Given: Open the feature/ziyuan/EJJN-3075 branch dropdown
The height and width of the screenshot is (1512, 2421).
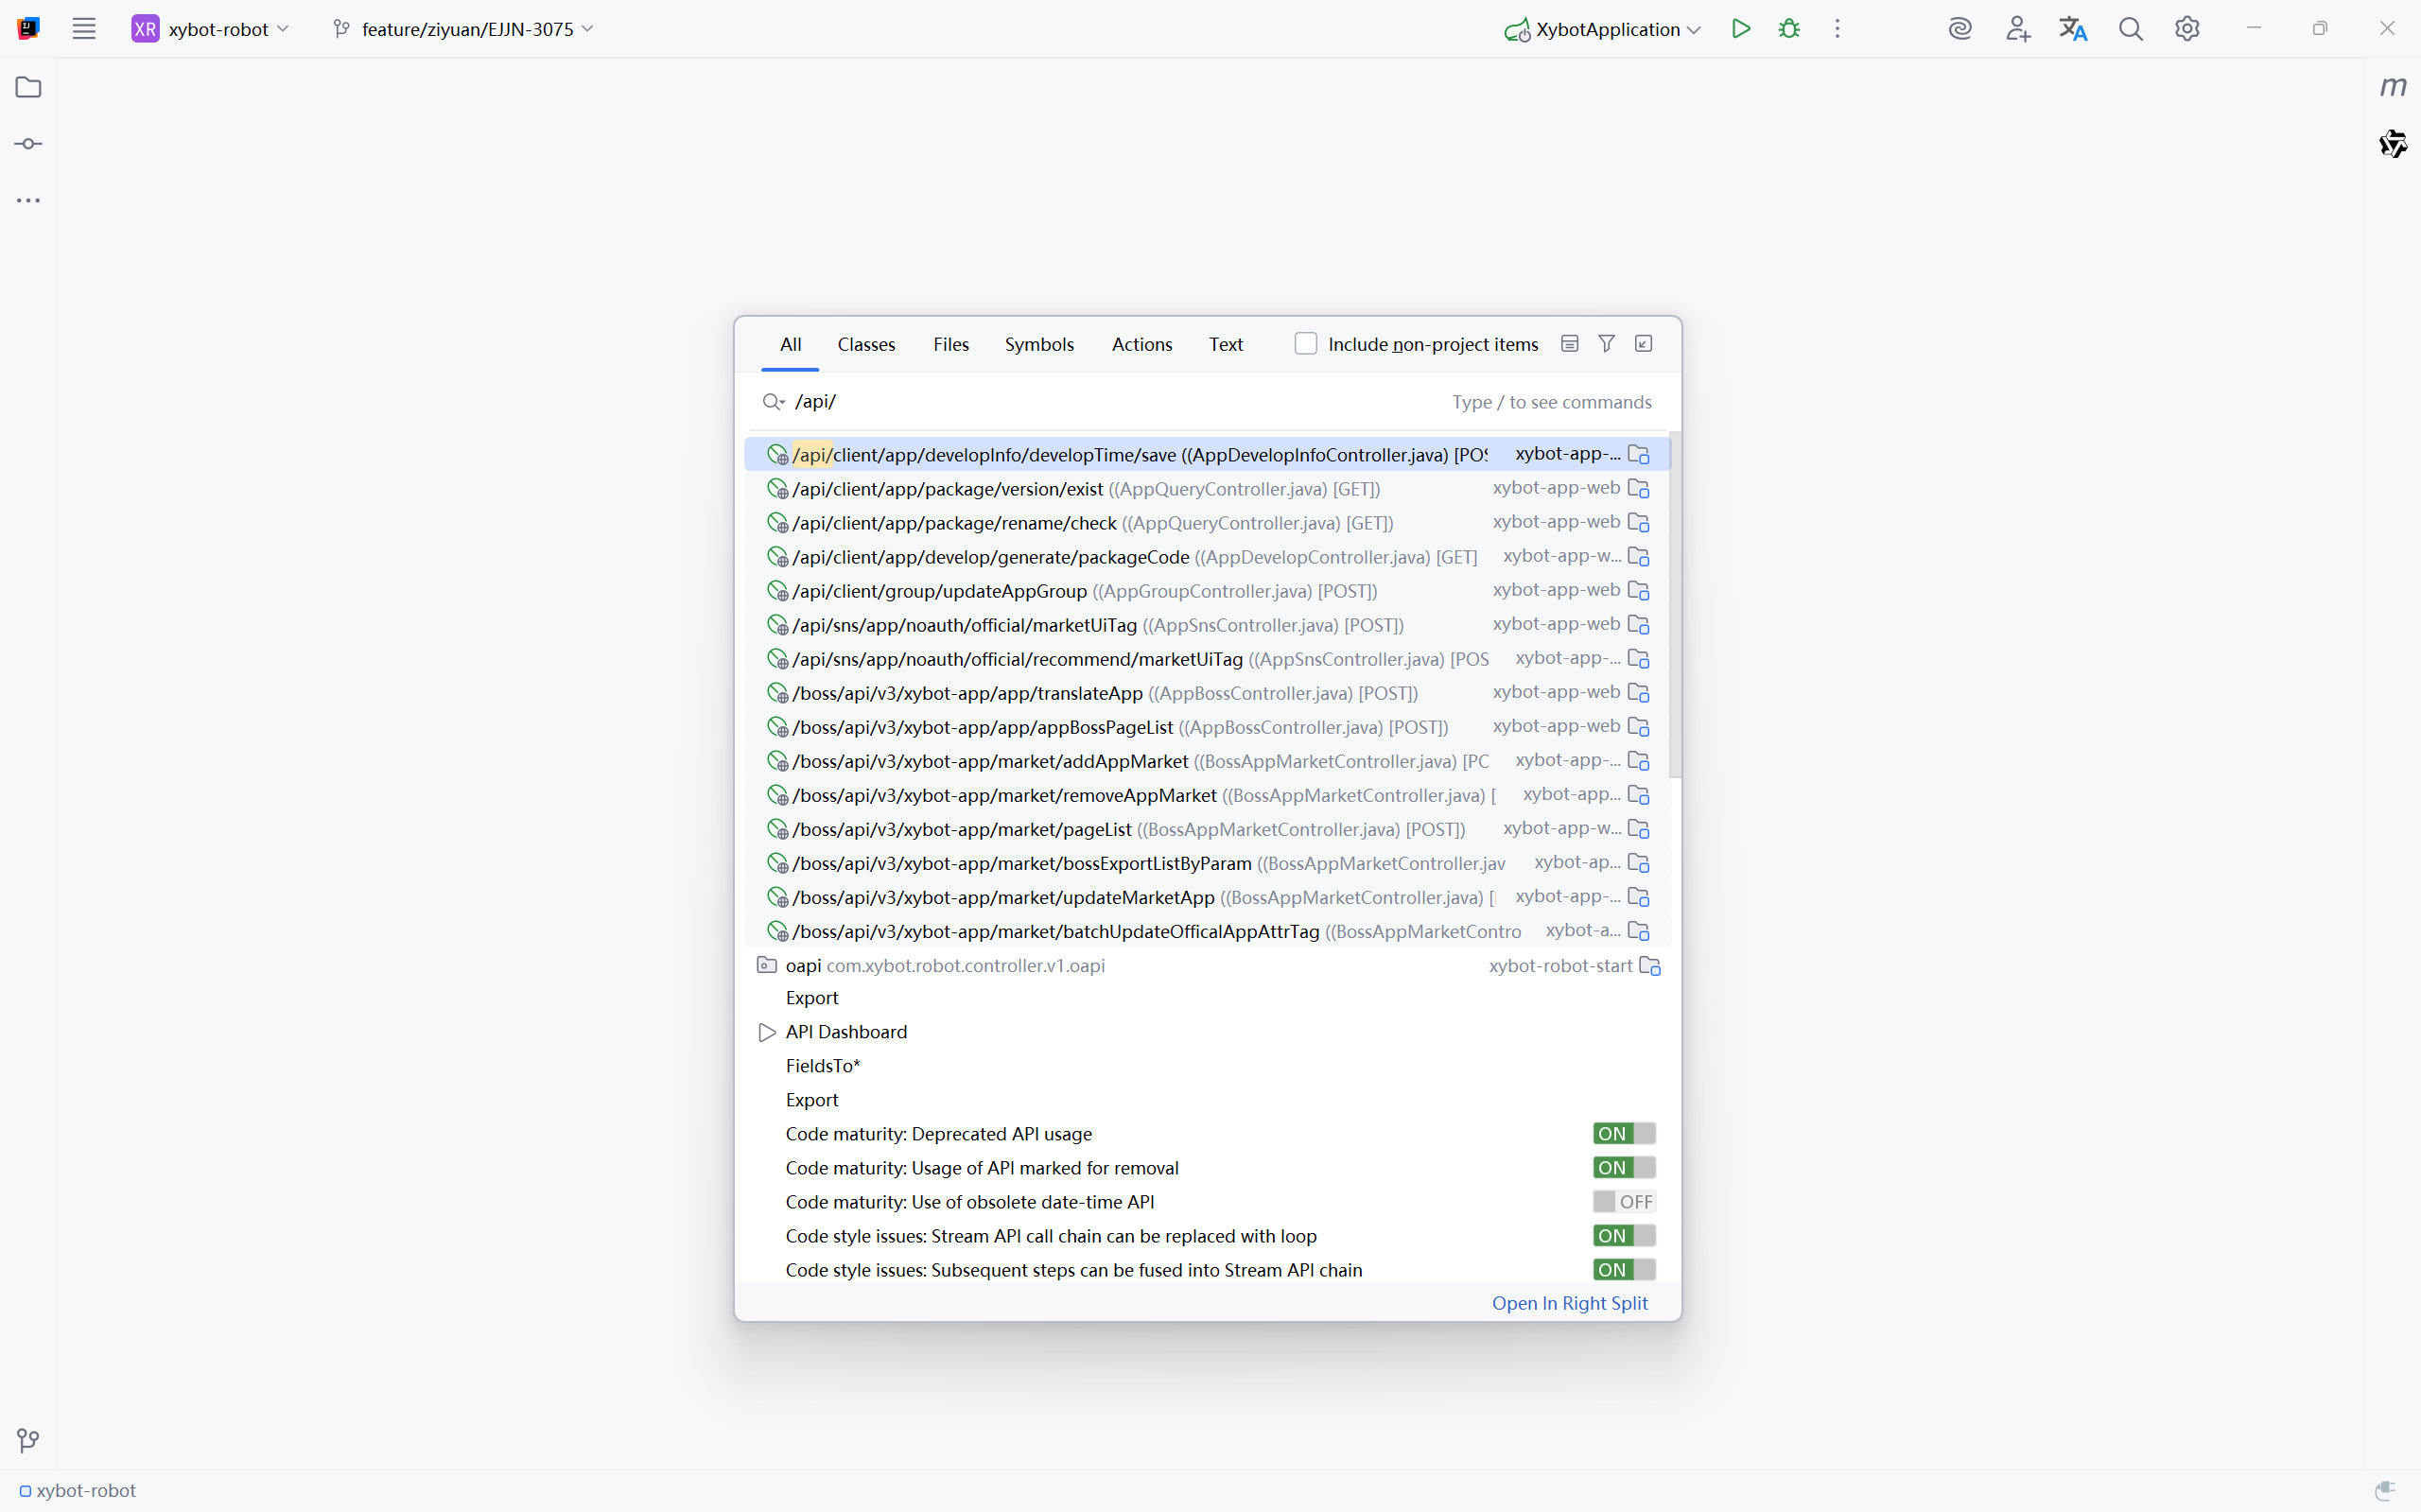Looking at the screenshot, I should 465,29.
